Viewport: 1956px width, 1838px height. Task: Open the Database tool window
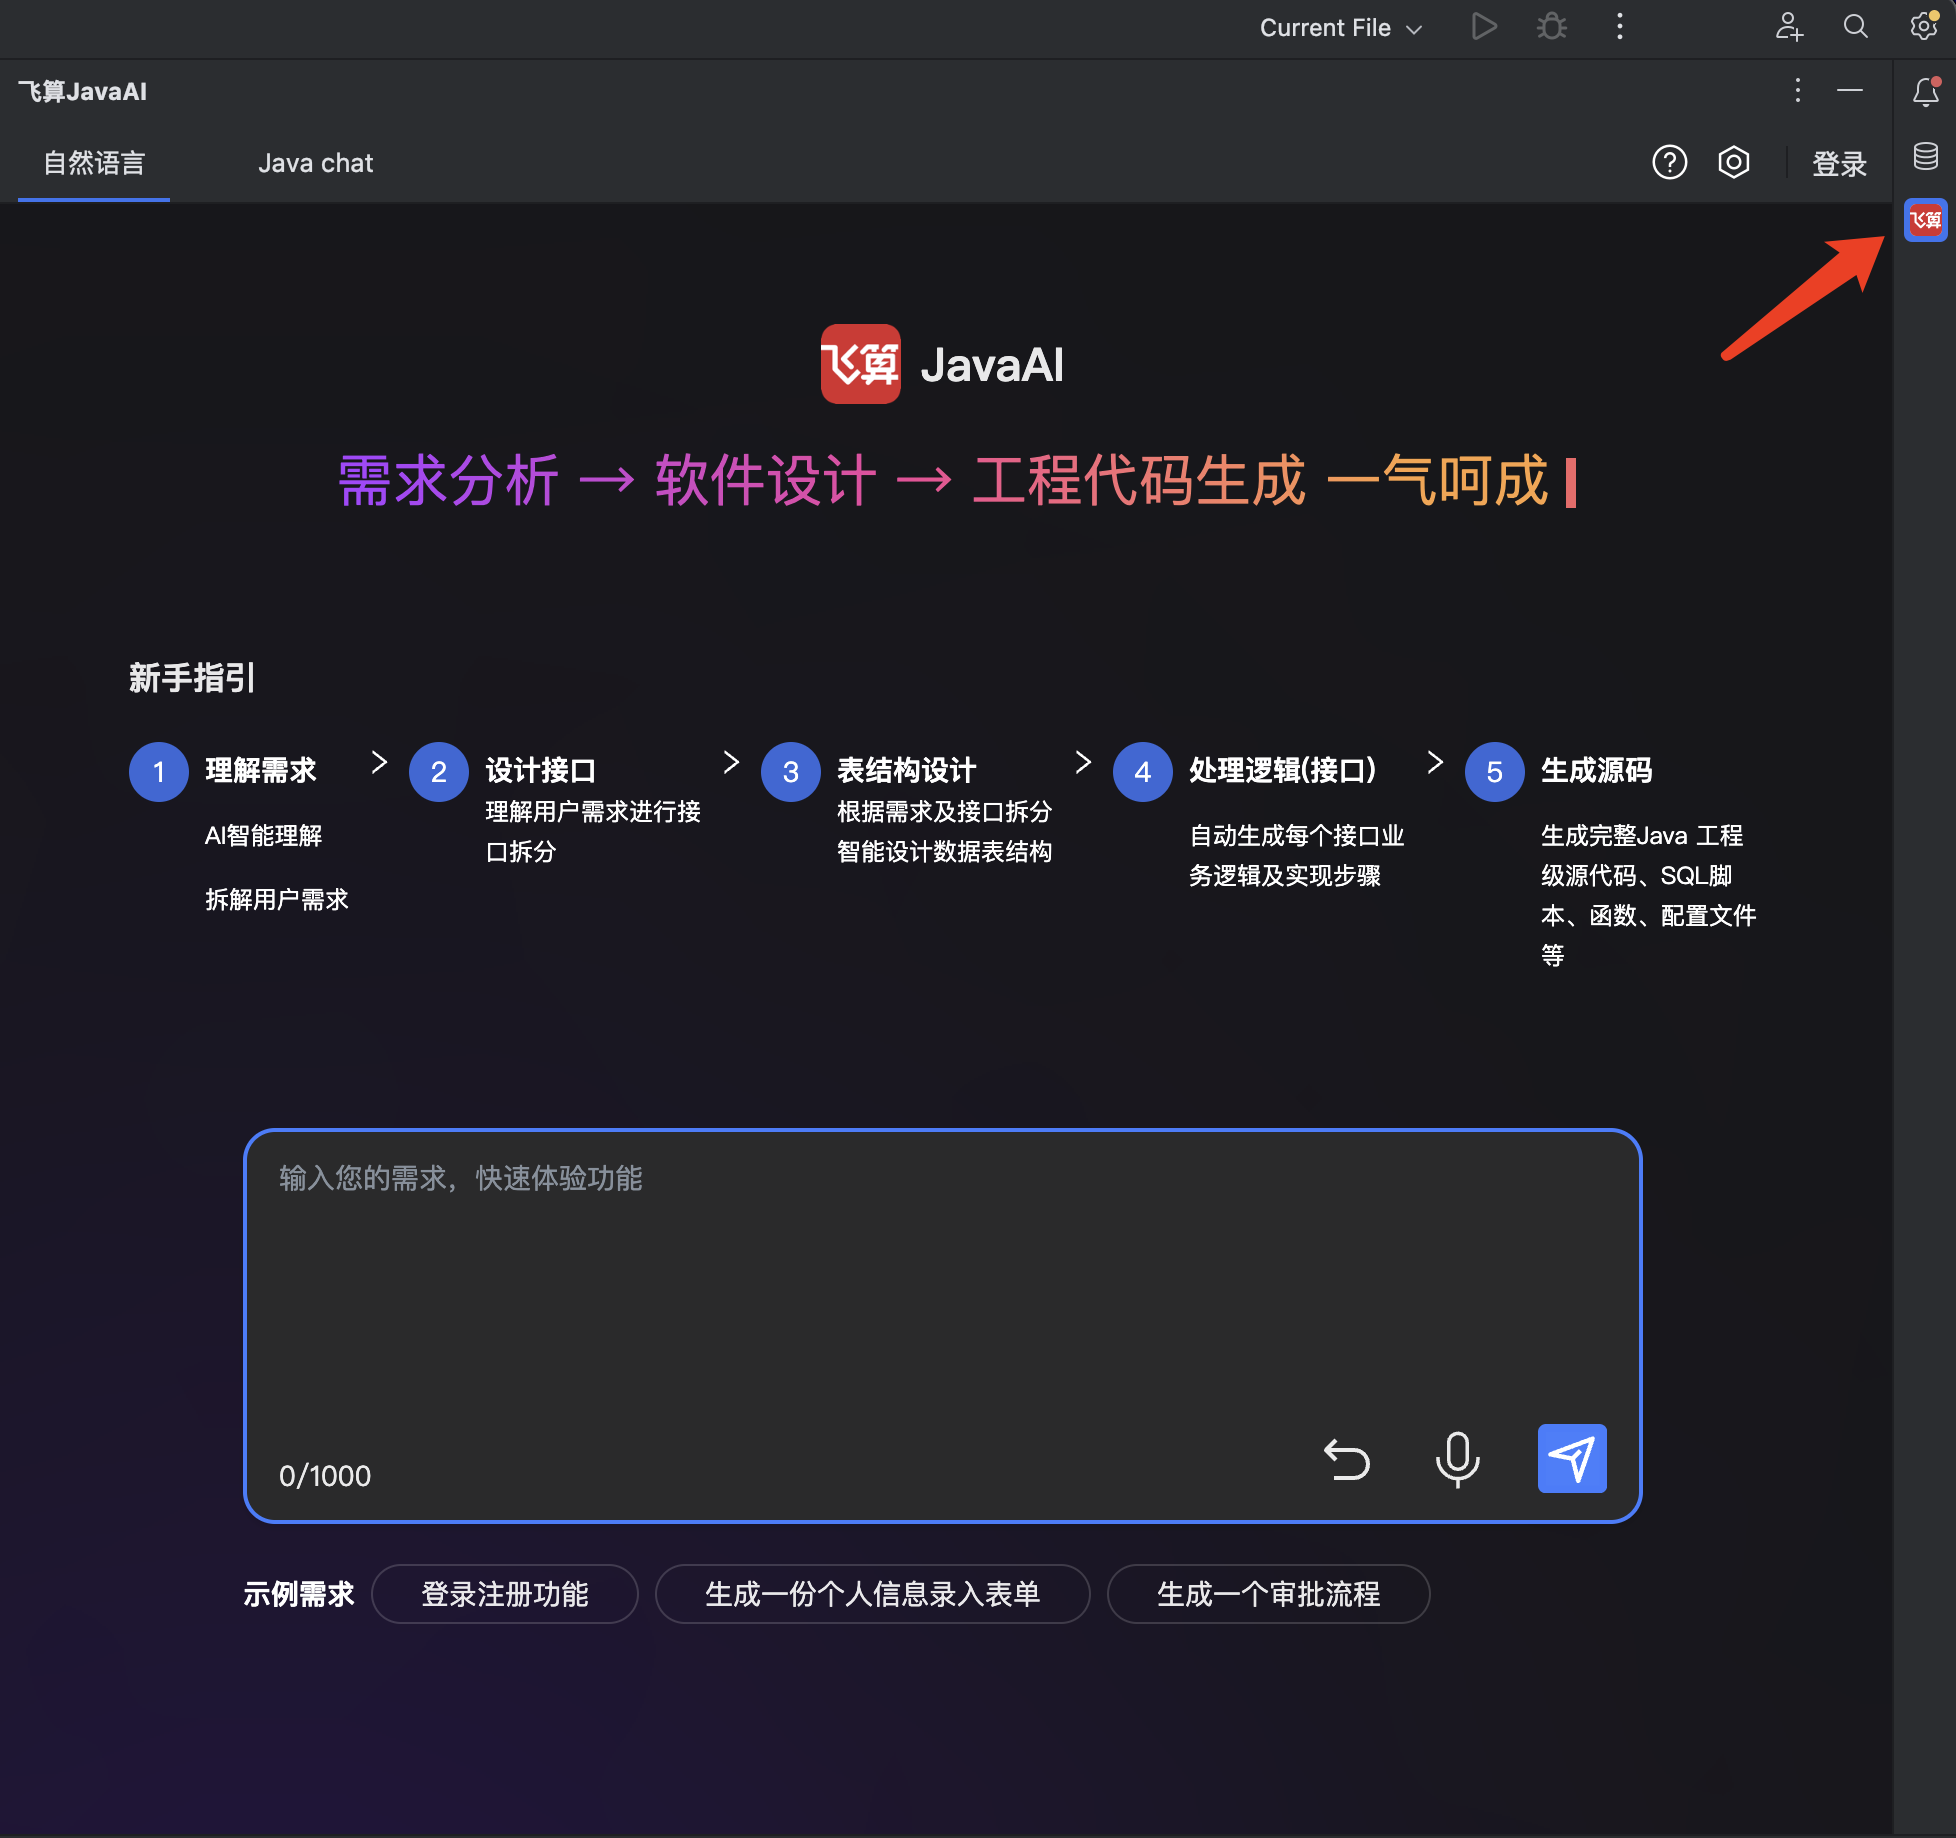[x=1925, y=156]
